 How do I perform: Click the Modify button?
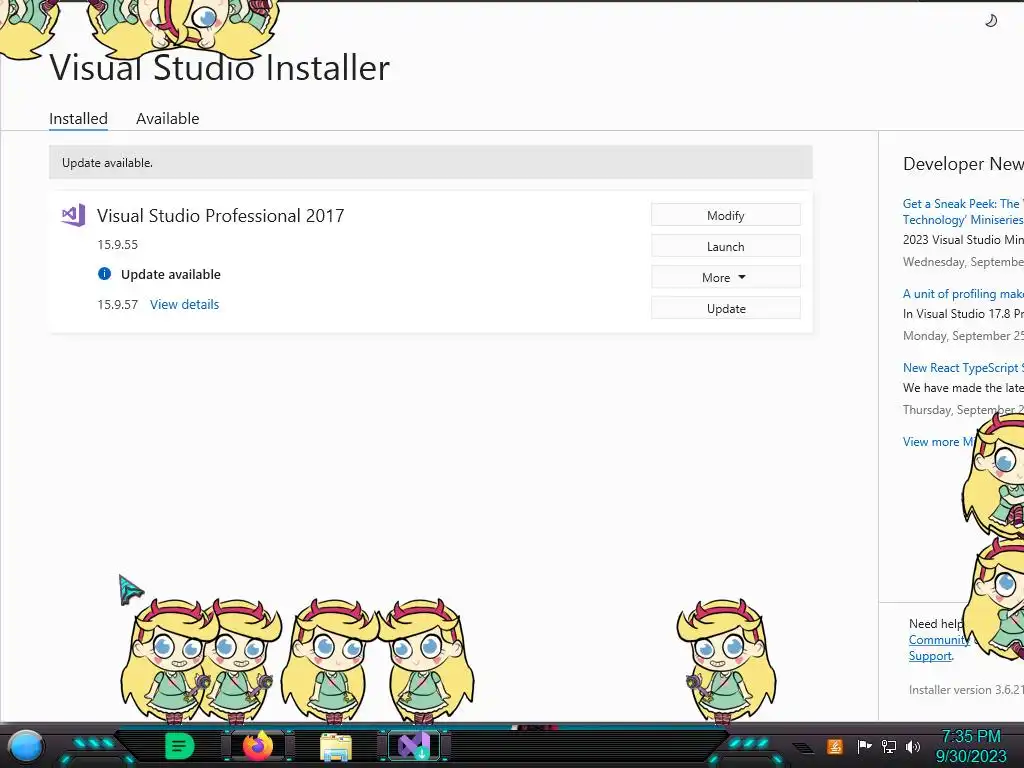726,216
